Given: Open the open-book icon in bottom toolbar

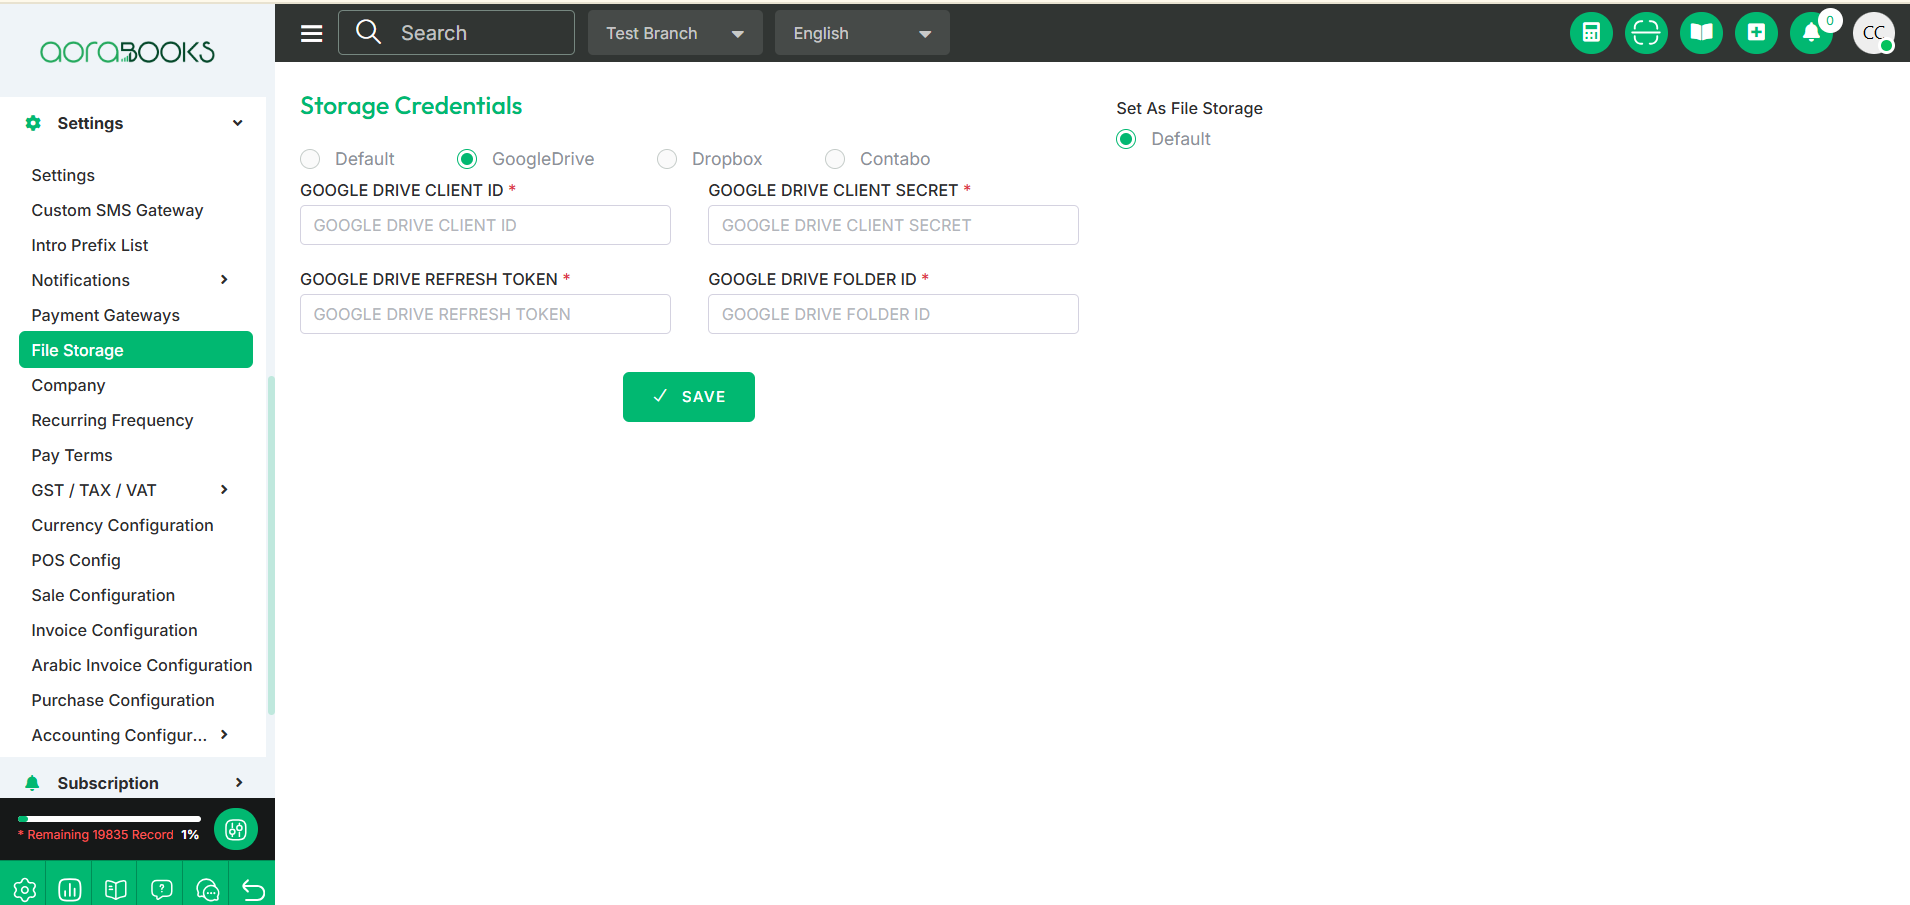Looking at the screenshot, I should [x=116, y=890].
